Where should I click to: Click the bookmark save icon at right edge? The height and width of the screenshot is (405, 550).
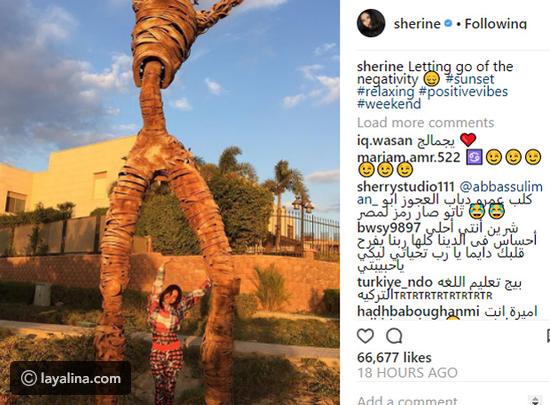coord(548,336)
